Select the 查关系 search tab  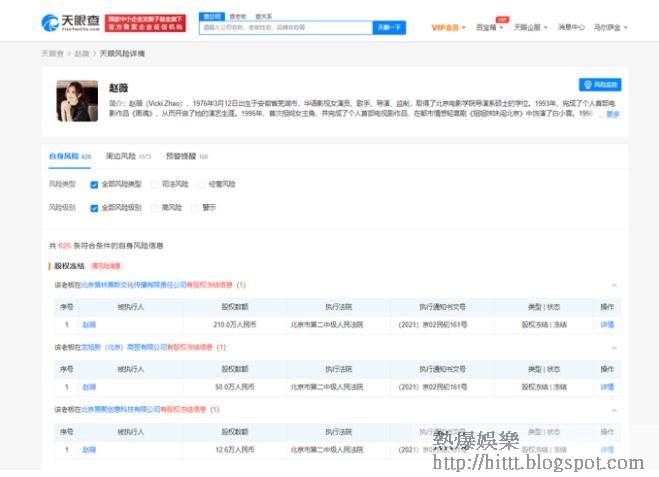point(264,16)
